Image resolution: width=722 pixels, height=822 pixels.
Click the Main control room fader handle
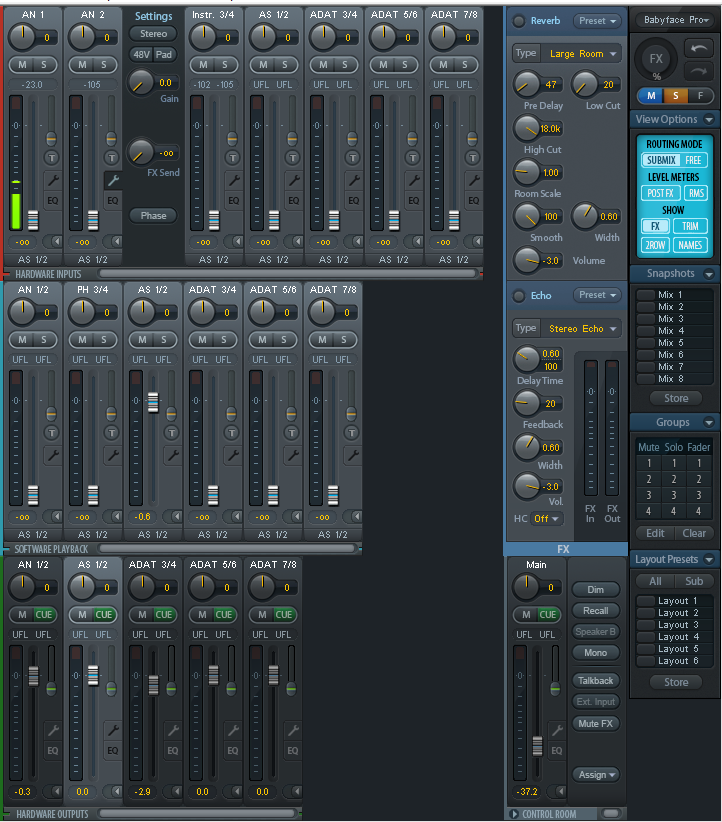click(x=537, y=745)
